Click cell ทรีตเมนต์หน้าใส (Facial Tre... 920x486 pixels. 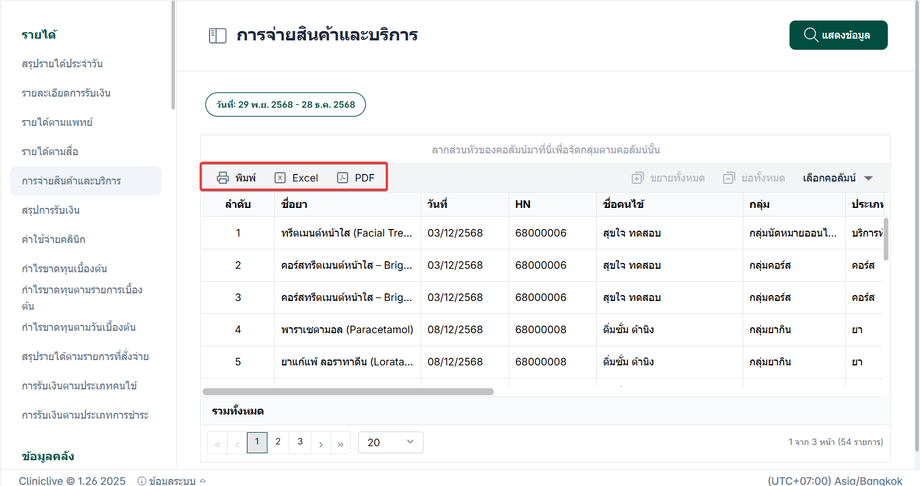347,233
